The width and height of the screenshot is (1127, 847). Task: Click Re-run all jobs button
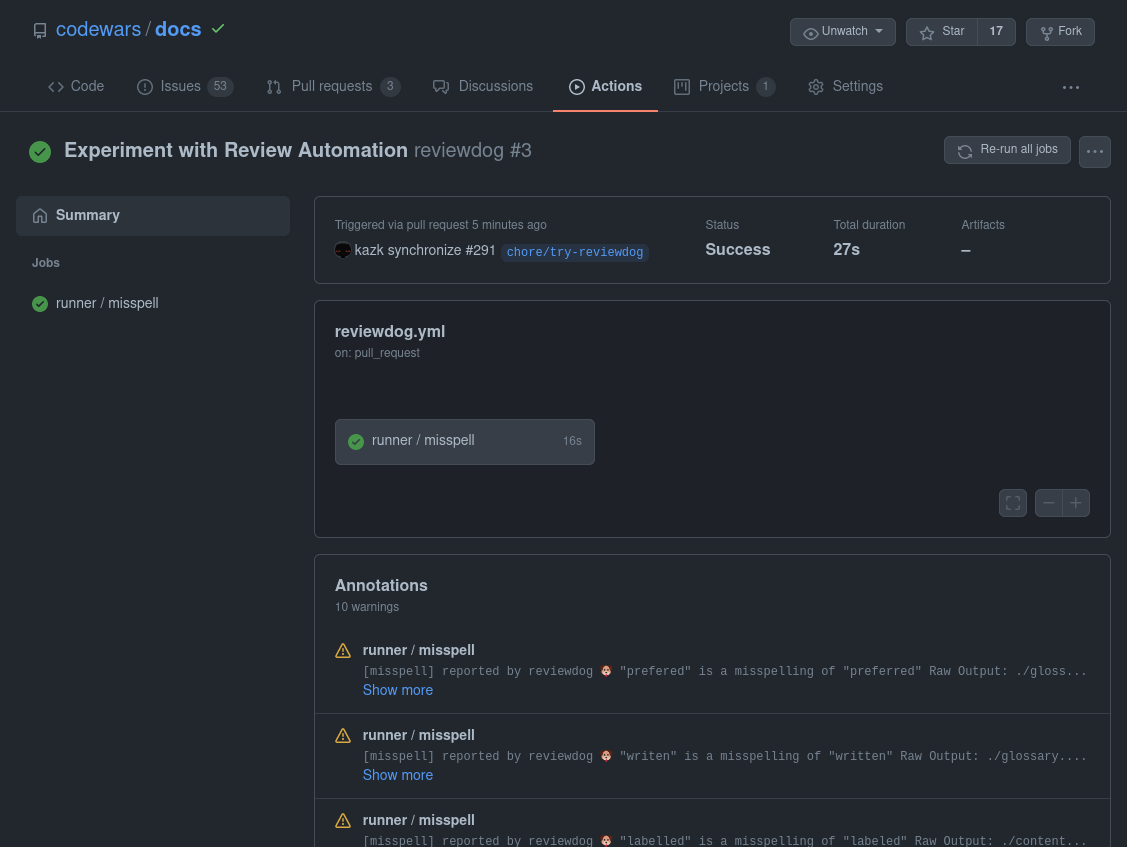pyautogui.click(x=1007, y=150)
